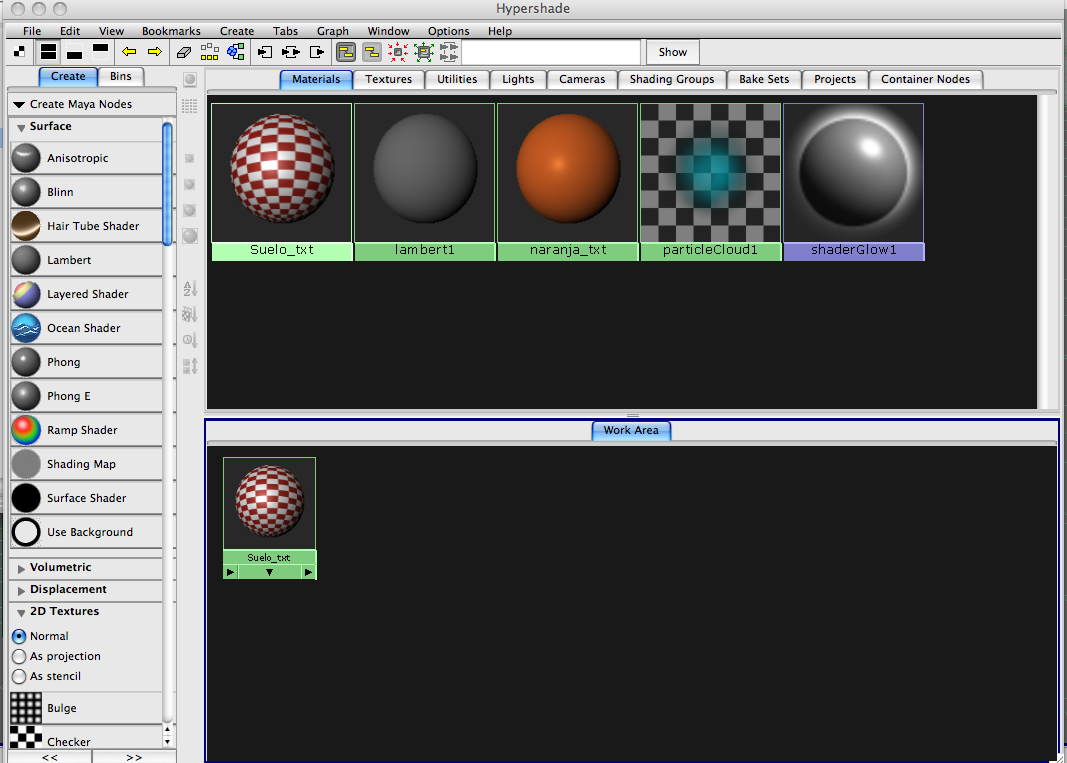Enable the As projection option
The width and height of the screenshot is (1067, 763).
tap(19, 656)
